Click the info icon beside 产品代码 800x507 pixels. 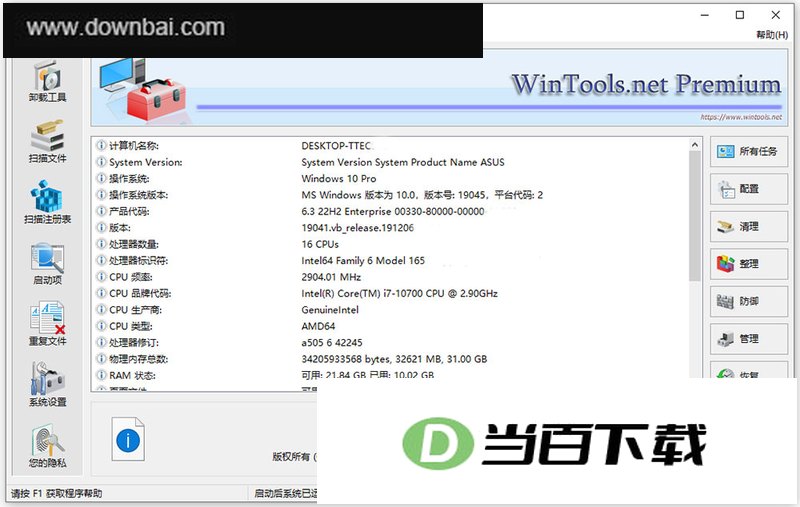click(x=102, y=211)
